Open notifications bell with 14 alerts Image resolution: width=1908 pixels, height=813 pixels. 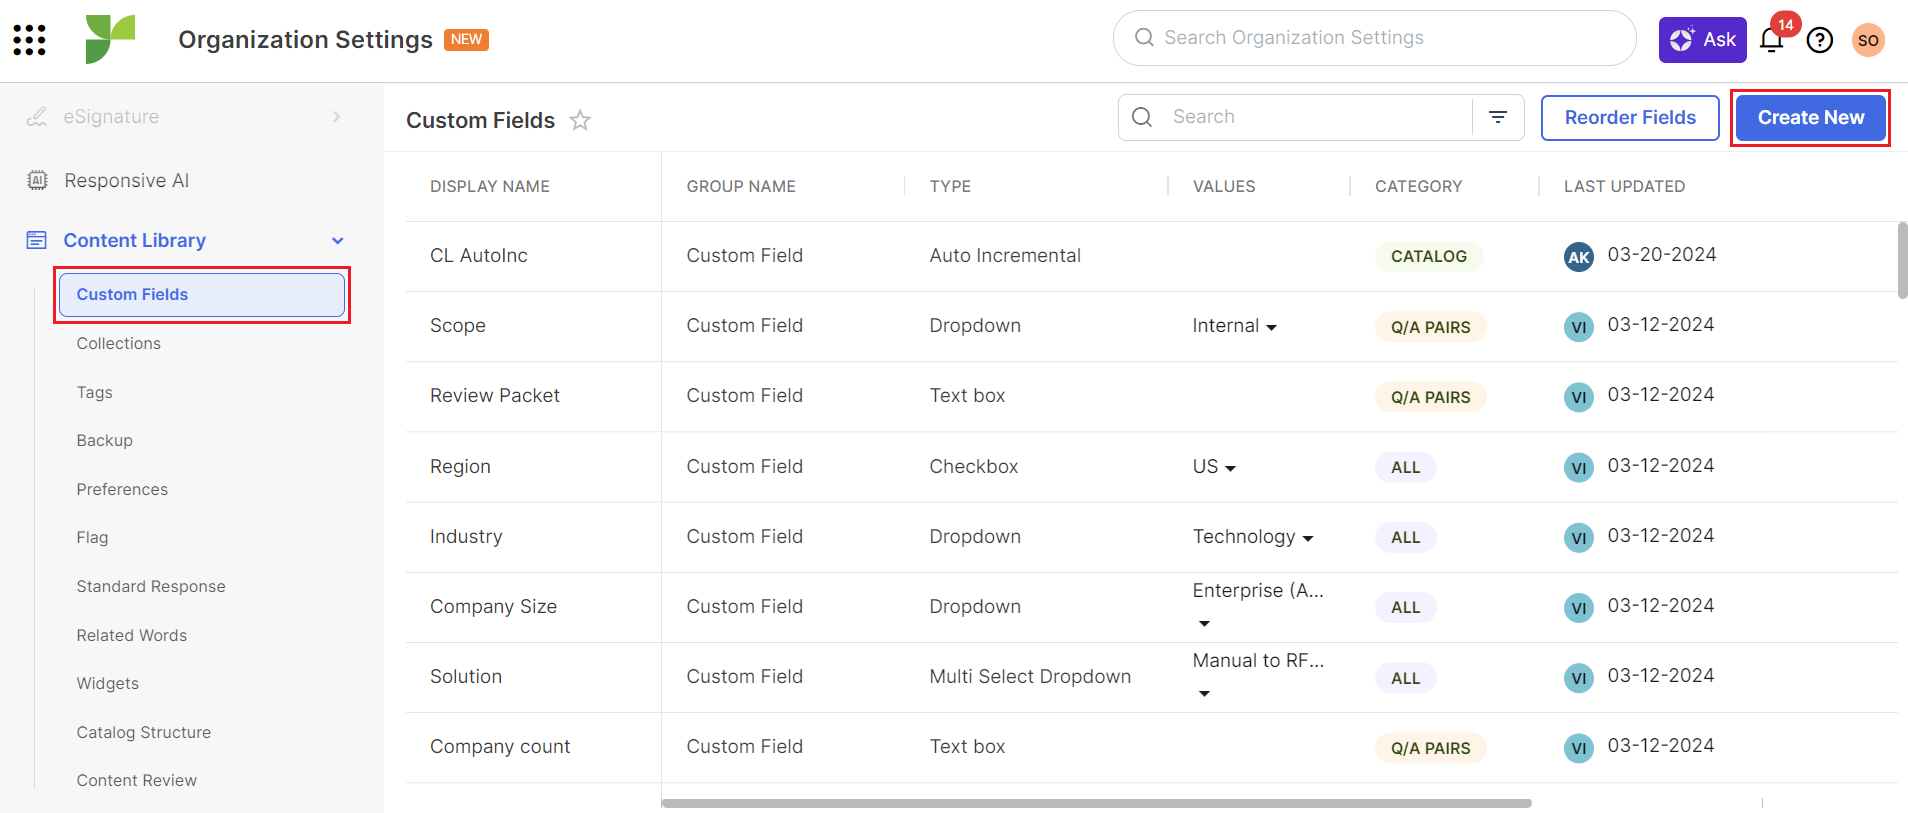tap(1772, 40)
